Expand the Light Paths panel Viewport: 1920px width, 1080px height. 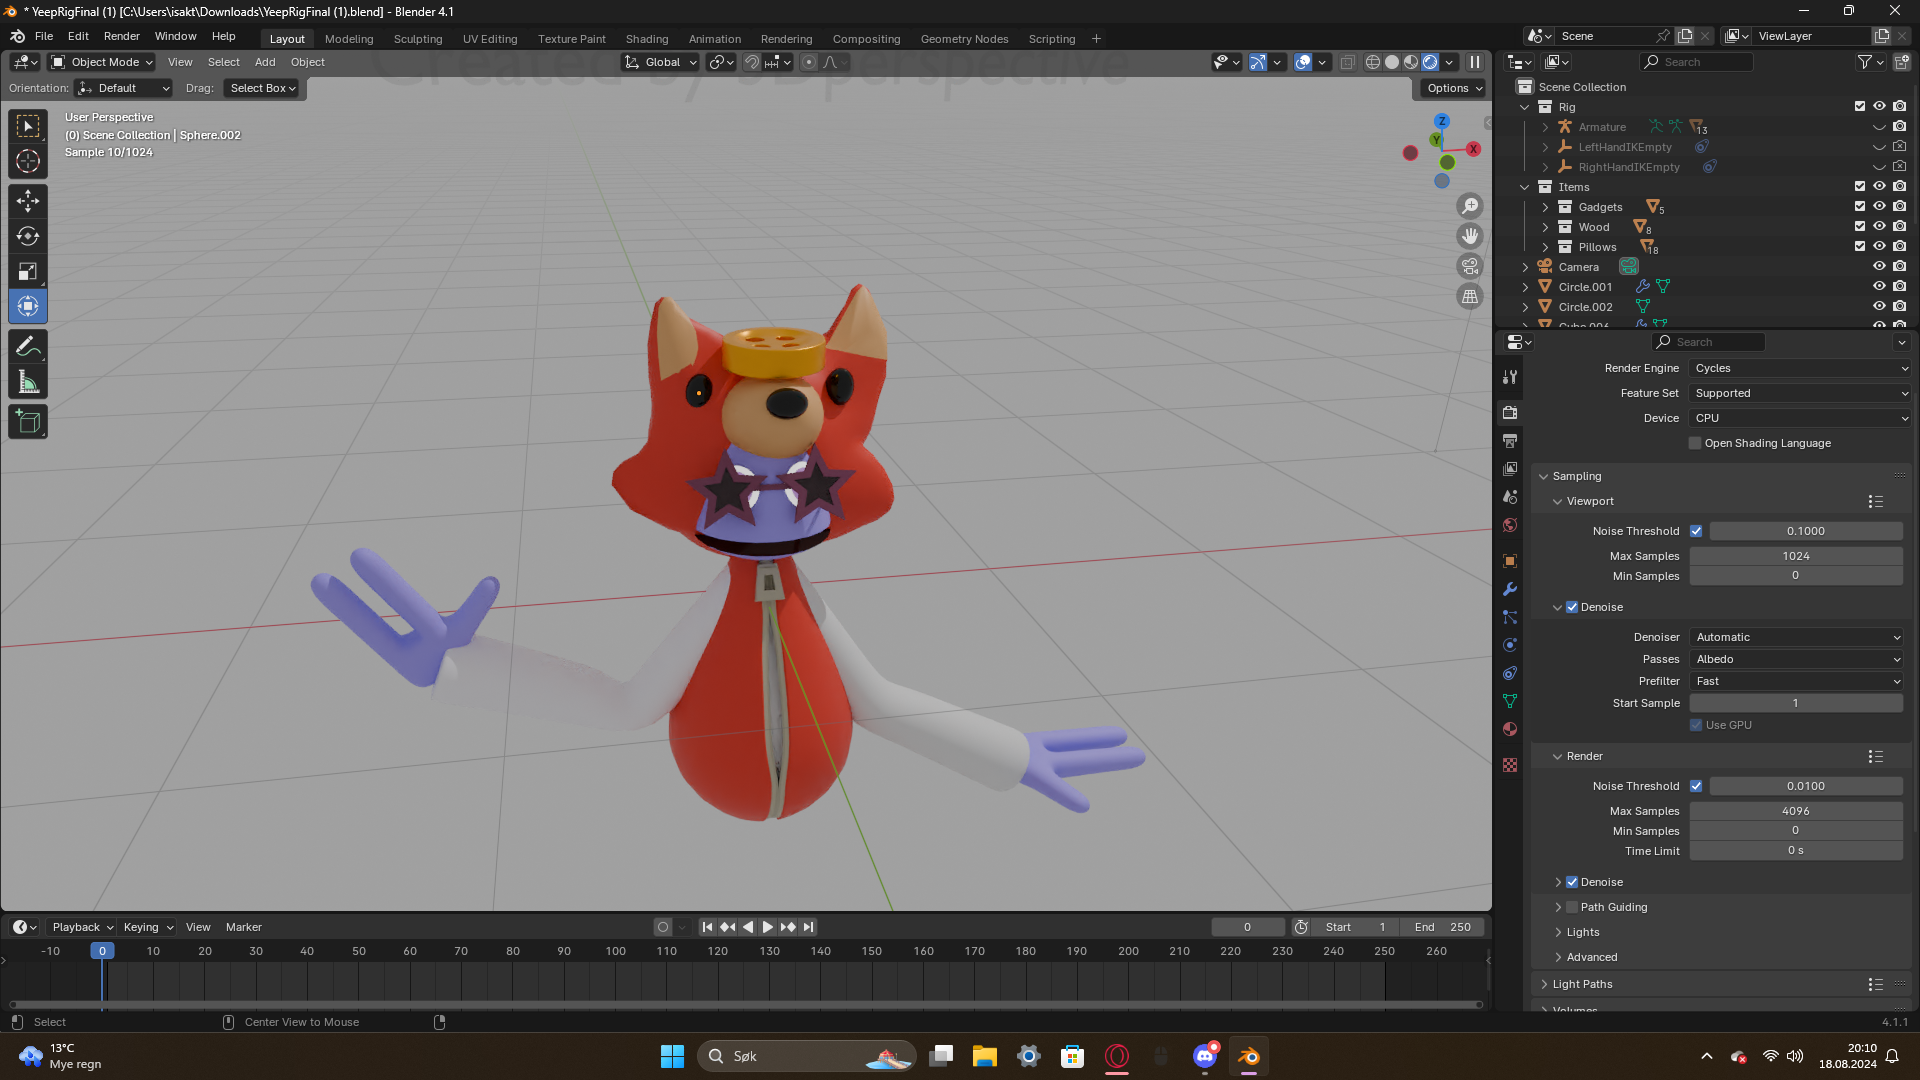(x=1544, y=984)
